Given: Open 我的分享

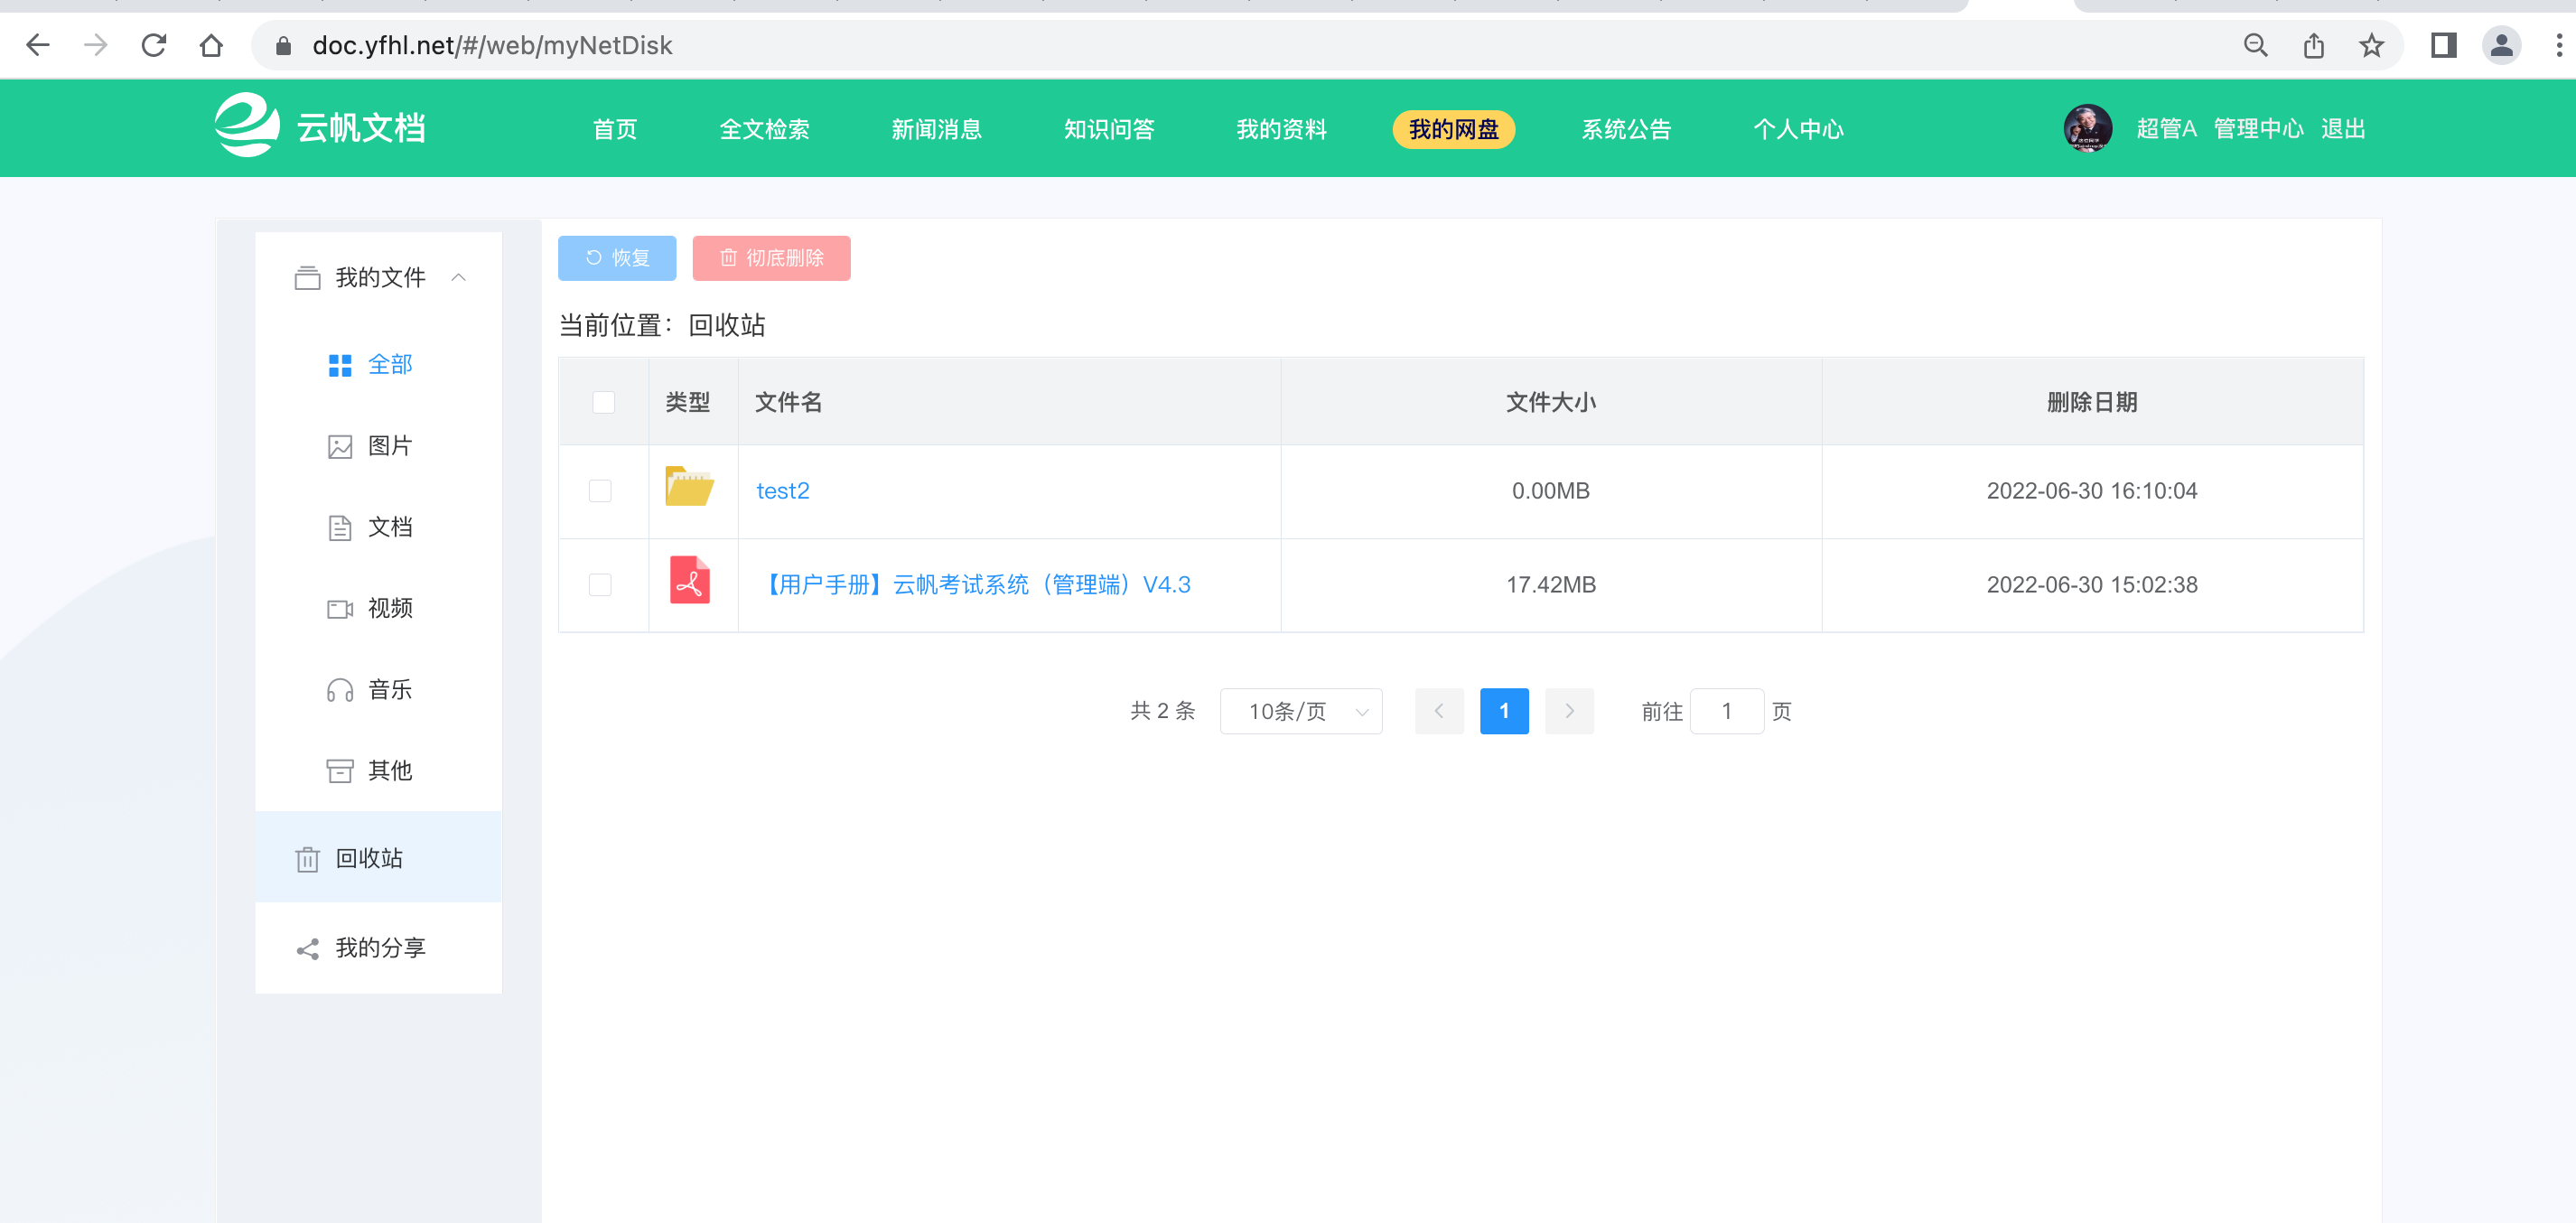Looking at the screenshot, I should pos(378,947).
